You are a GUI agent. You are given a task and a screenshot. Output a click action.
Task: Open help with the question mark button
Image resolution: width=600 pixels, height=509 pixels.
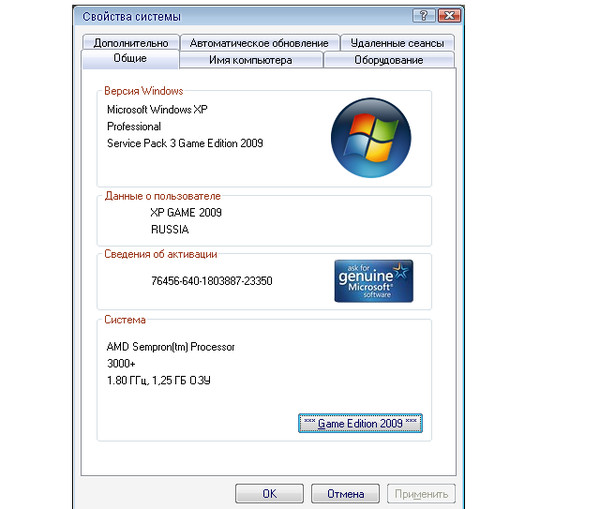click(424, 16)
